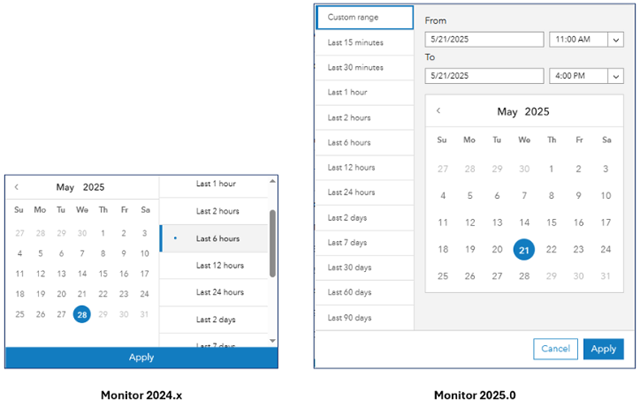
Task: Choose Last 7 days in Monitor 2025.0 list
Action: 365,242
